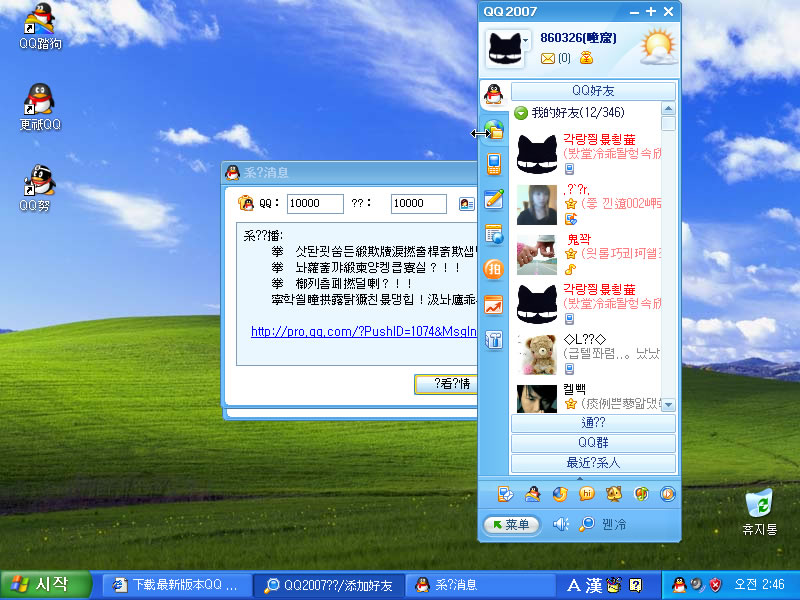The height and width of the screenshot is (600, 800).
Task: Open the globe folder icon in QQ sidebar
Action: pos(493,130)
